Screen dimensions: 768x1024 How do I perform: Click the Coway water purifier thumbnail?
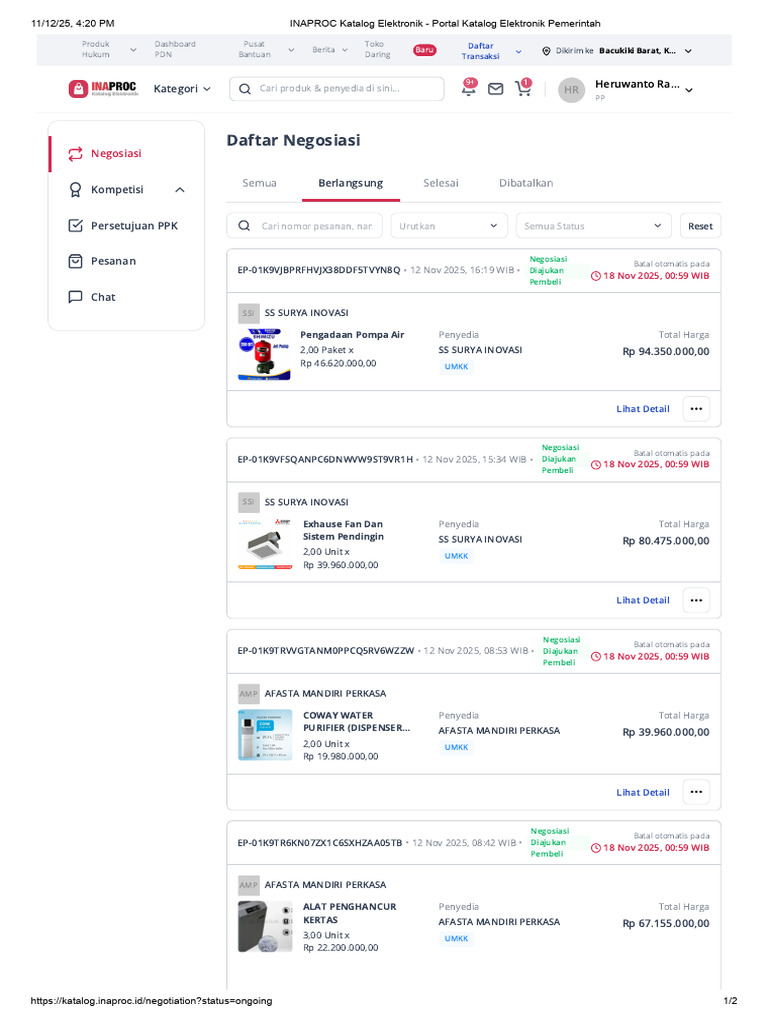click(x=265, y=735)
